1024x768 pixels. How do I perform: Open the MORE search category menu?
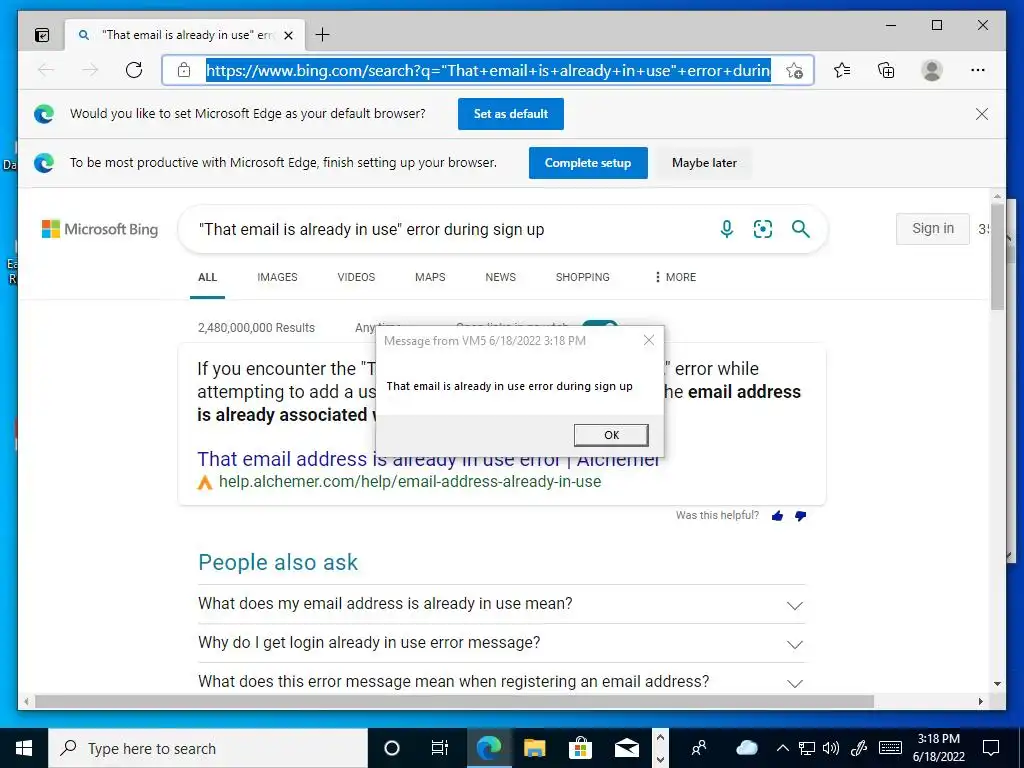coord(675,277)
